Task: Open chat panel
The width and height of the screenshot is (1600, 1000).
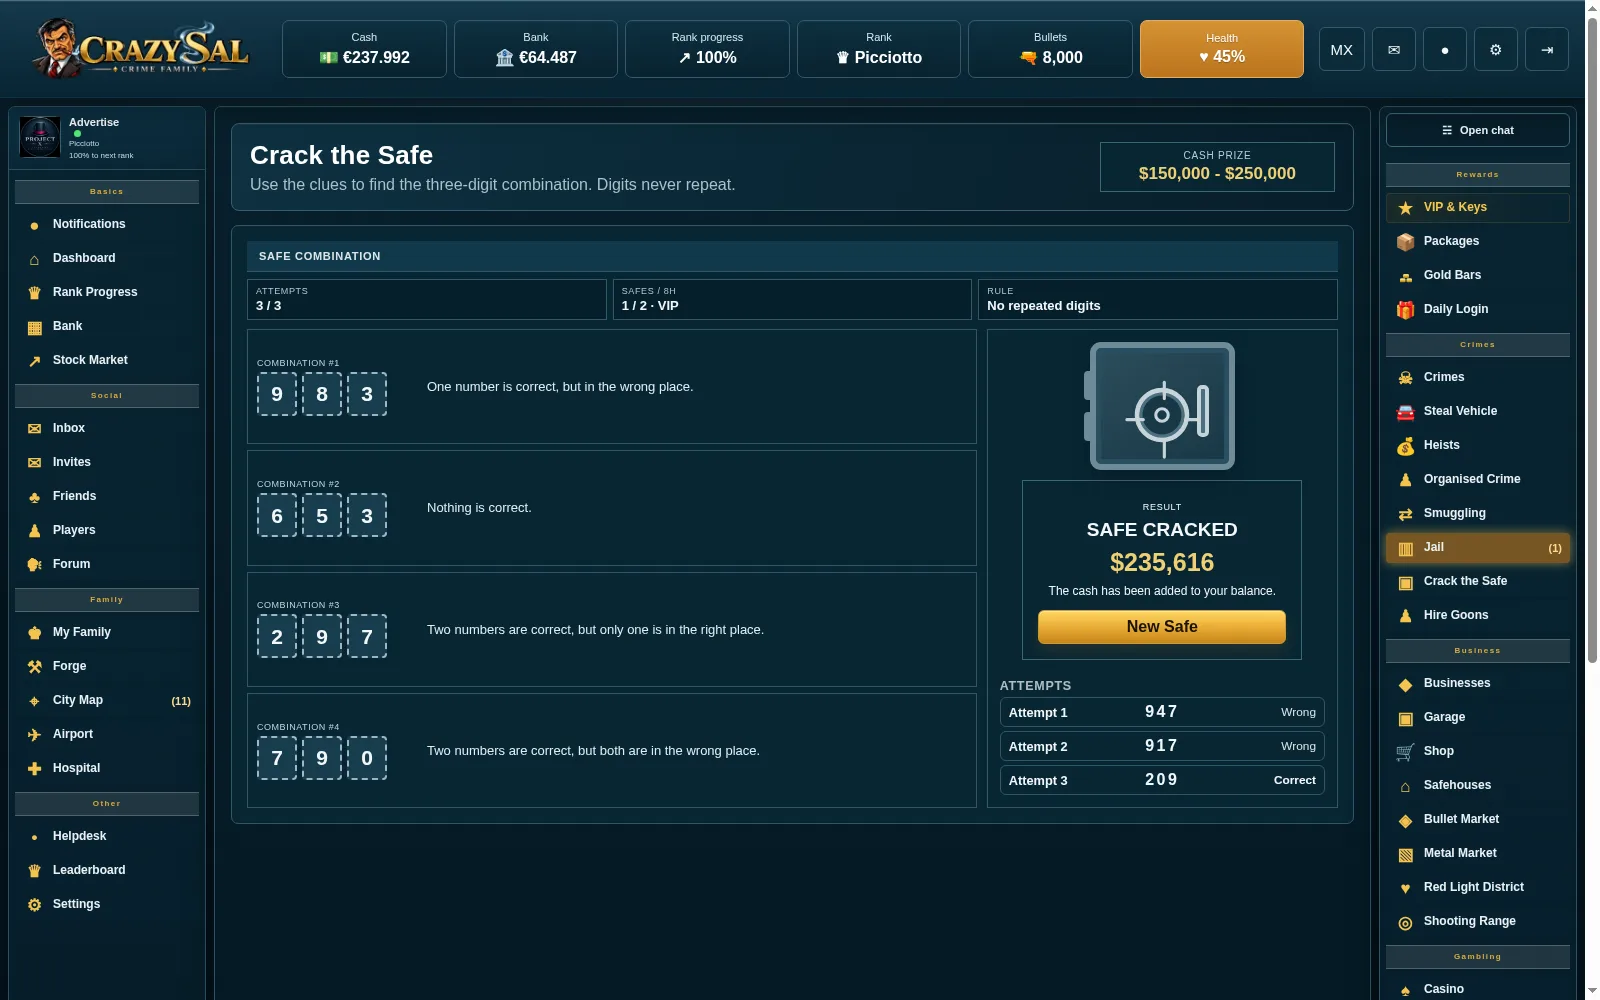Action: [x=1477, y=130]
